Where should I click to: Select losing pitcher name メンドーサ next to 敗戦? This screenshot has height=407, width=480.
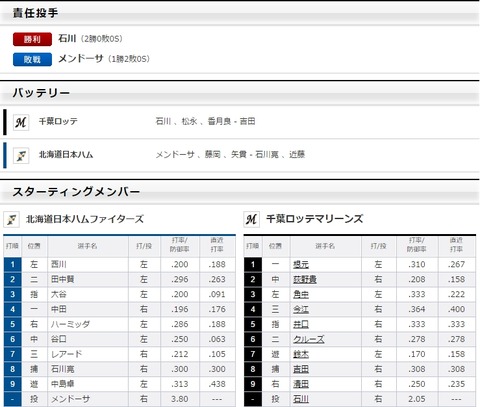click(81, 59)
